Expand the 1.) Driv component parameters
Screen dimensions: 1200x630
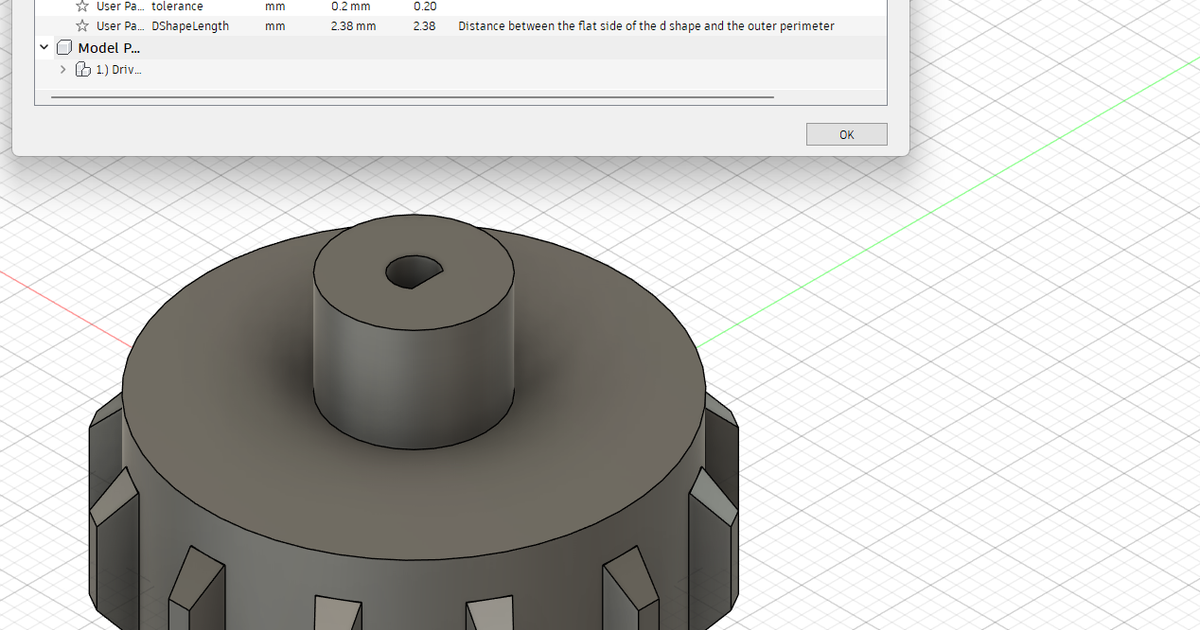click(x=62, y=69)
